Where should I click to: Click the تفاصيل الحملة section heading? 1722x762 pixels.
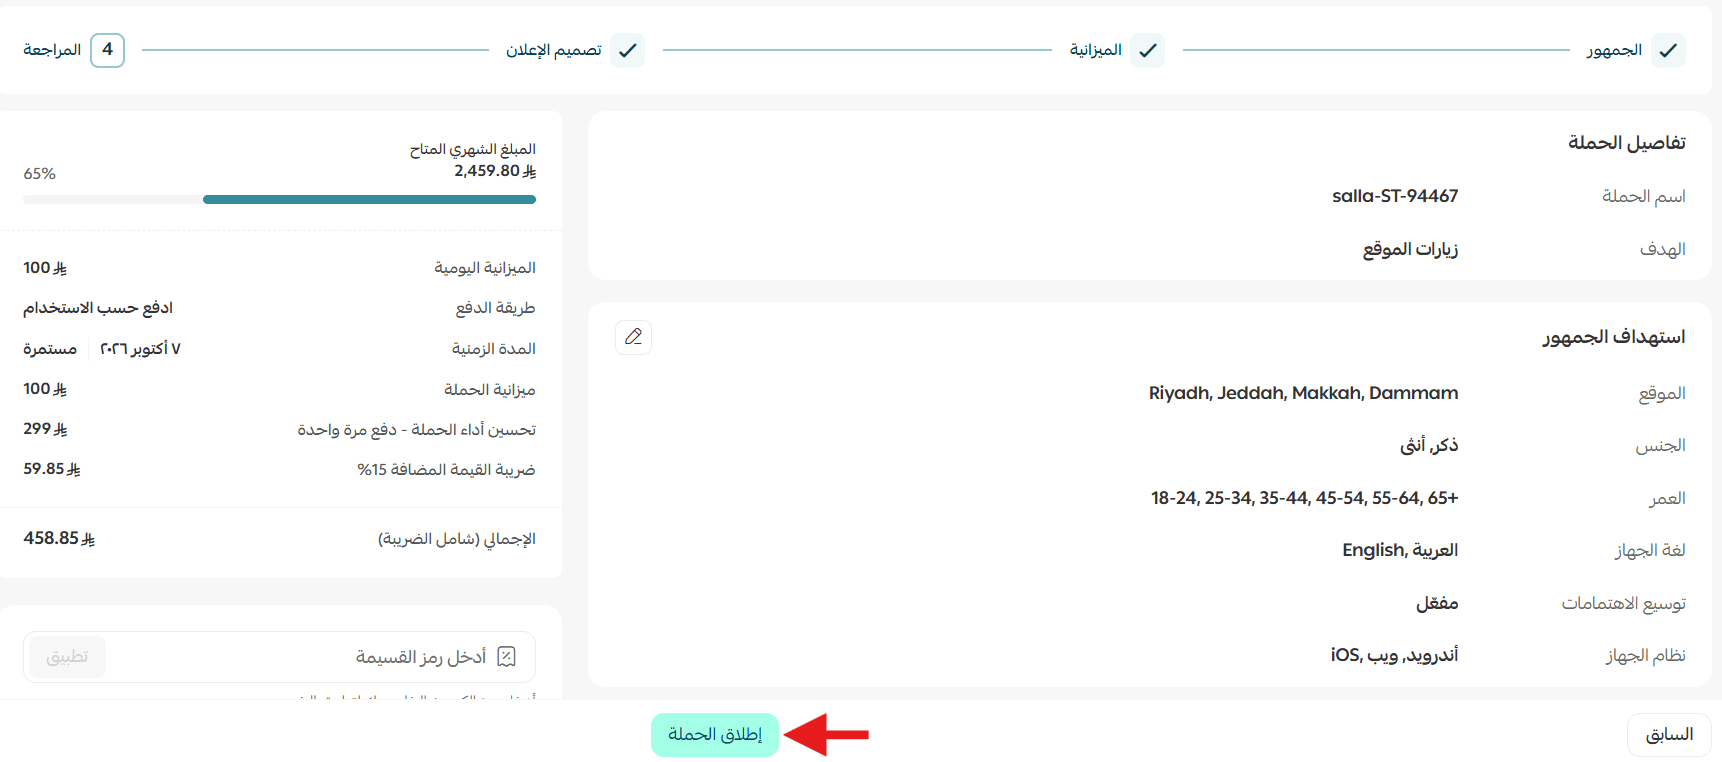click(x=1627, y=143)
